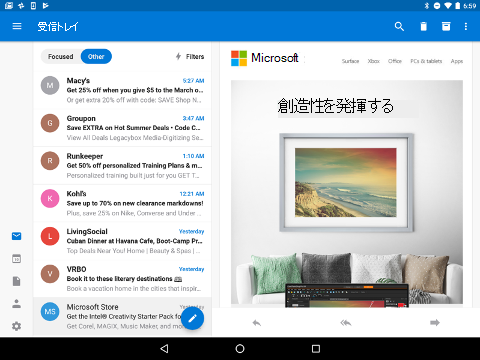Select the Other inbox tab
Viewport: 480px width, 360px height.
[96, 56]
